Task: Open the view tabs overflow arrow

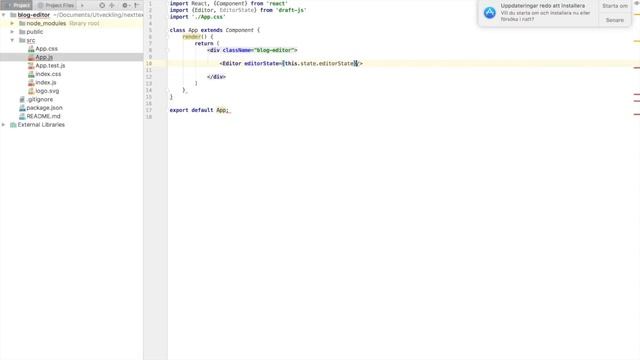Action: click(x=82, y=5)
